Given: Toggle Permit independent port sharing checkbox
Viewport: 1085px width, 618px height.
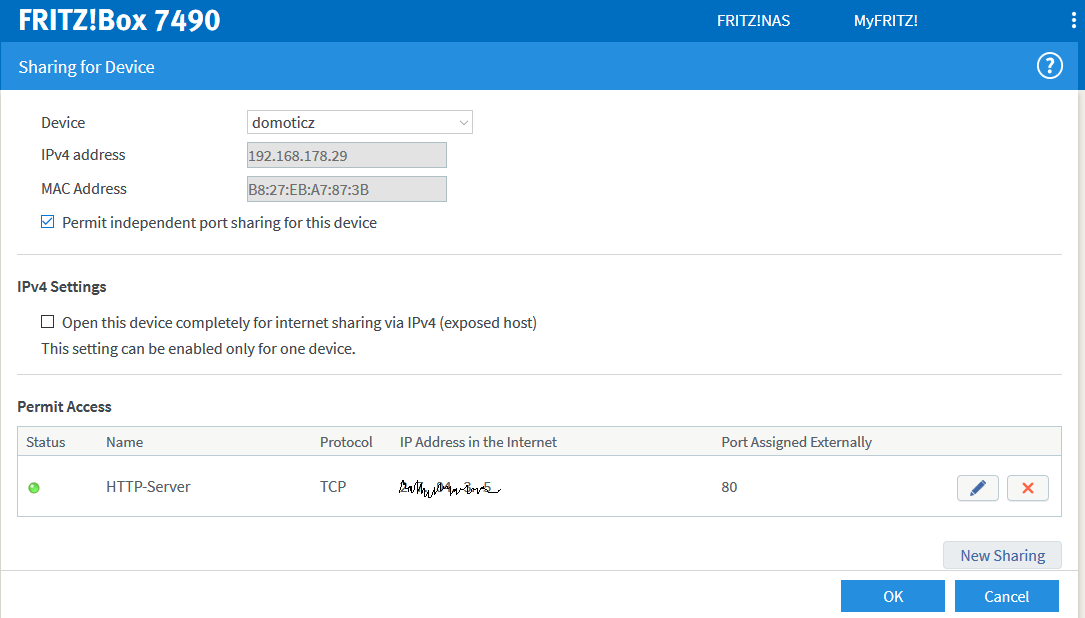Looking at the screenshot, I should coord(48,222).
